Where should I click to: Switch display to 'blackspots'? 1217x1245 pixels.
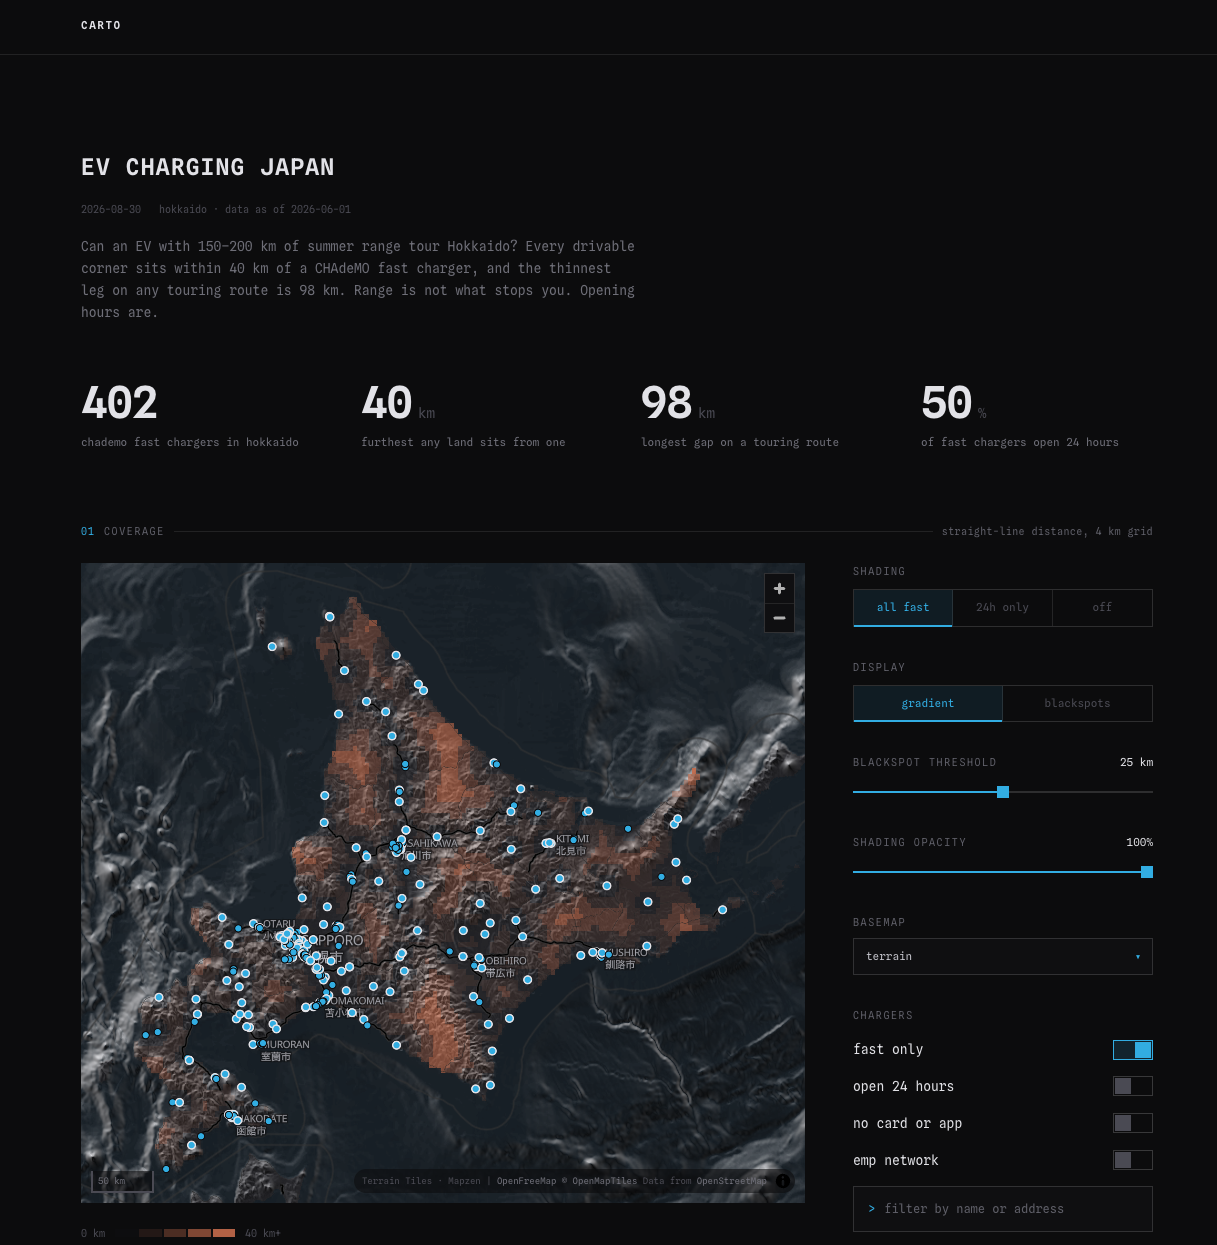pos(1077,704)
